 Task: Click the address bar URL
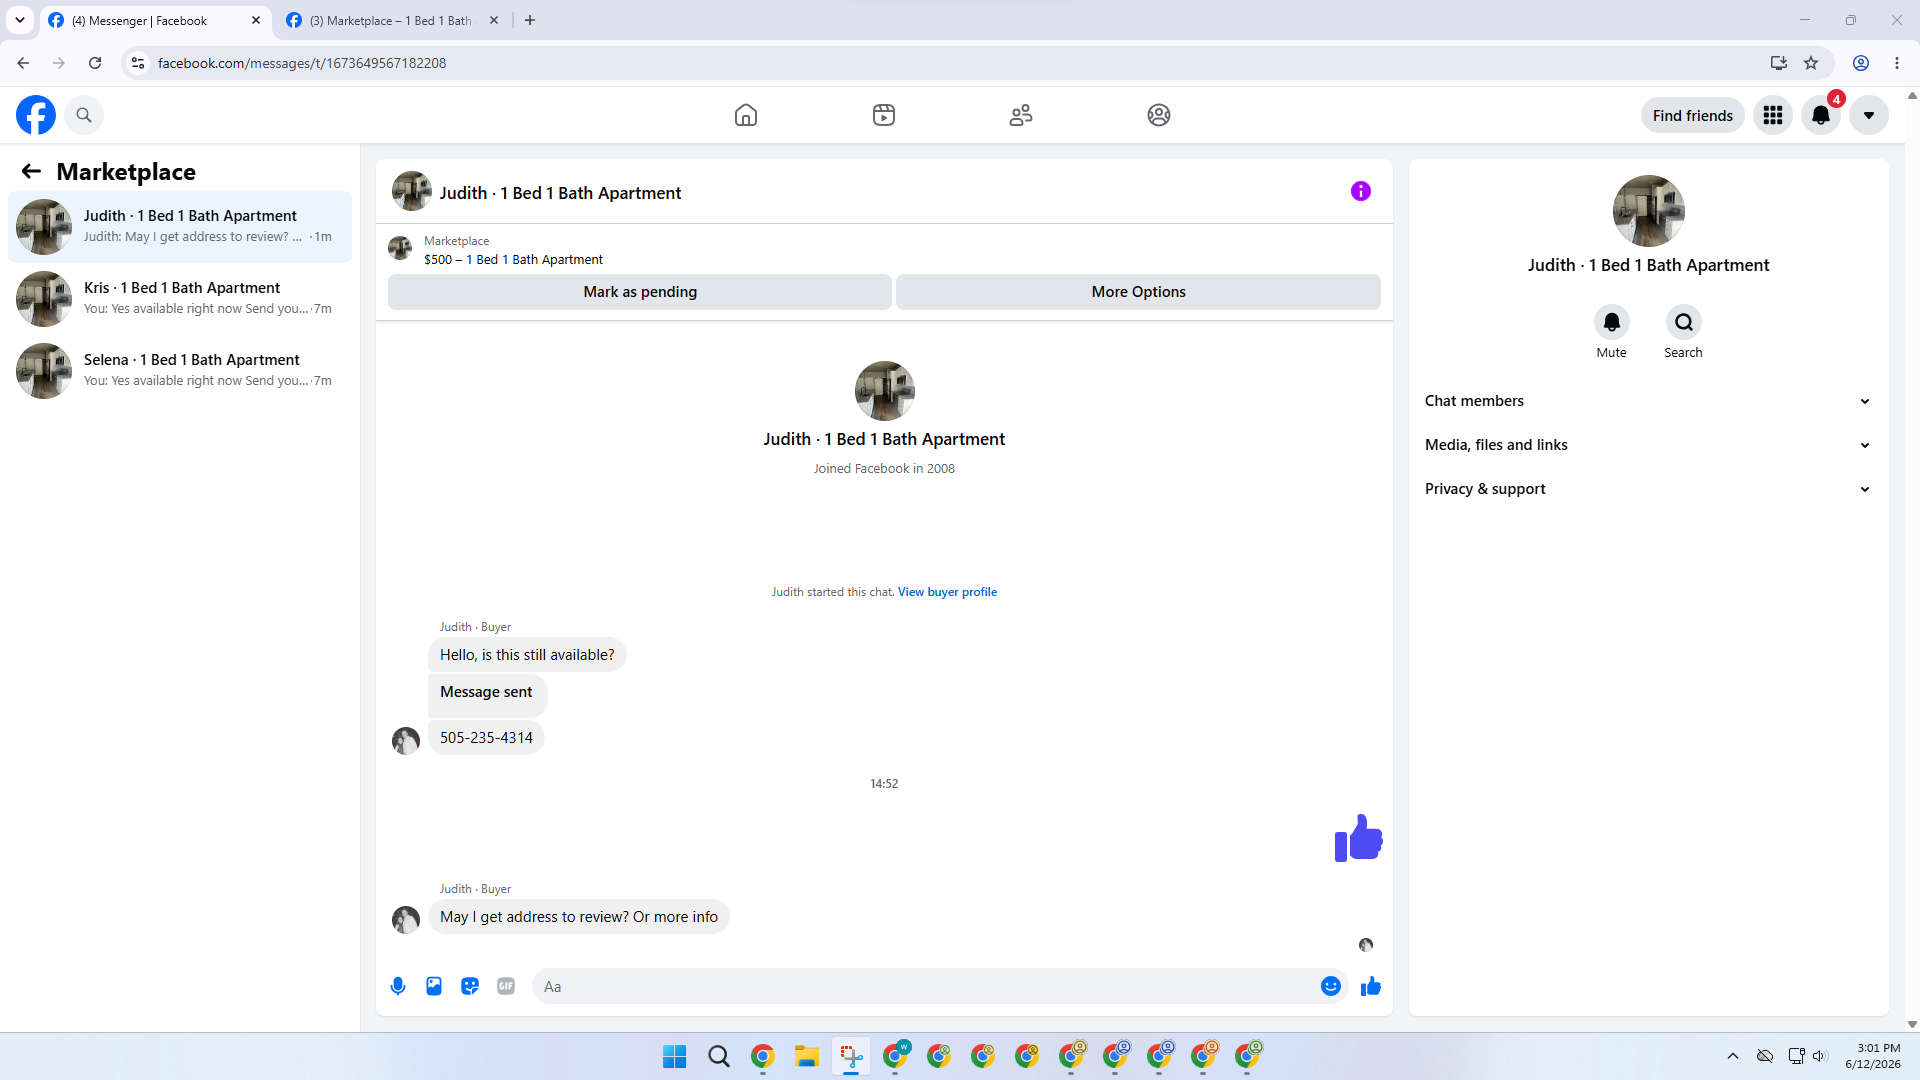coord(302,63)
